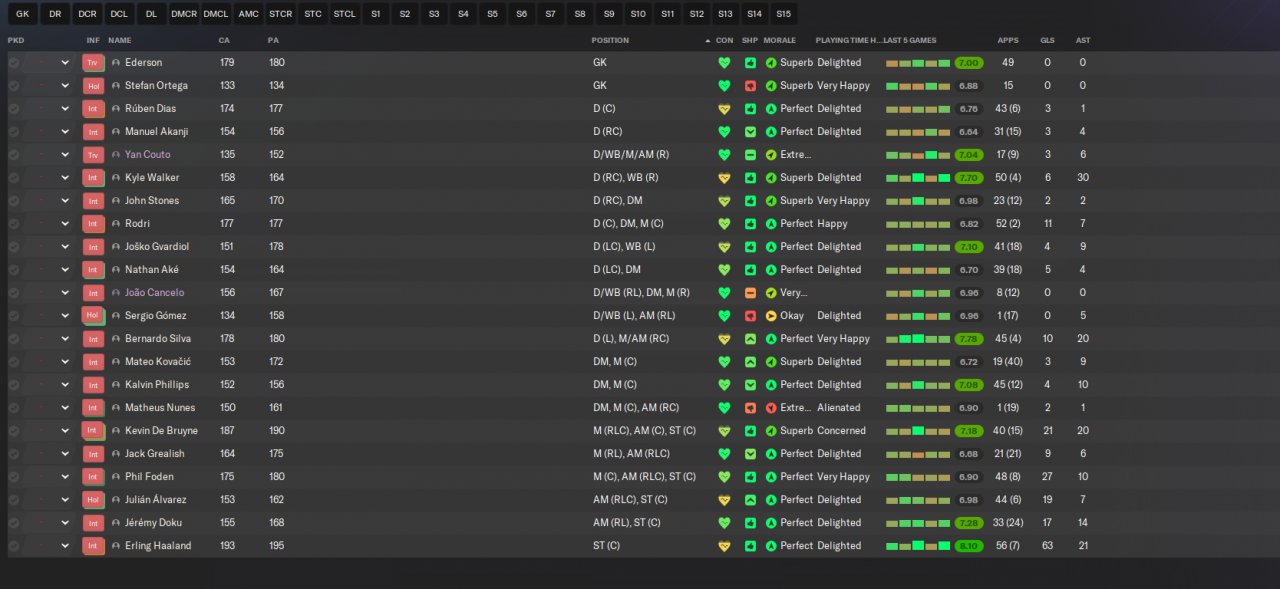Click Jack Grealish's condition heart icon
The height and width of the screenshot is (589, 1280).
[x=724, y=453]
